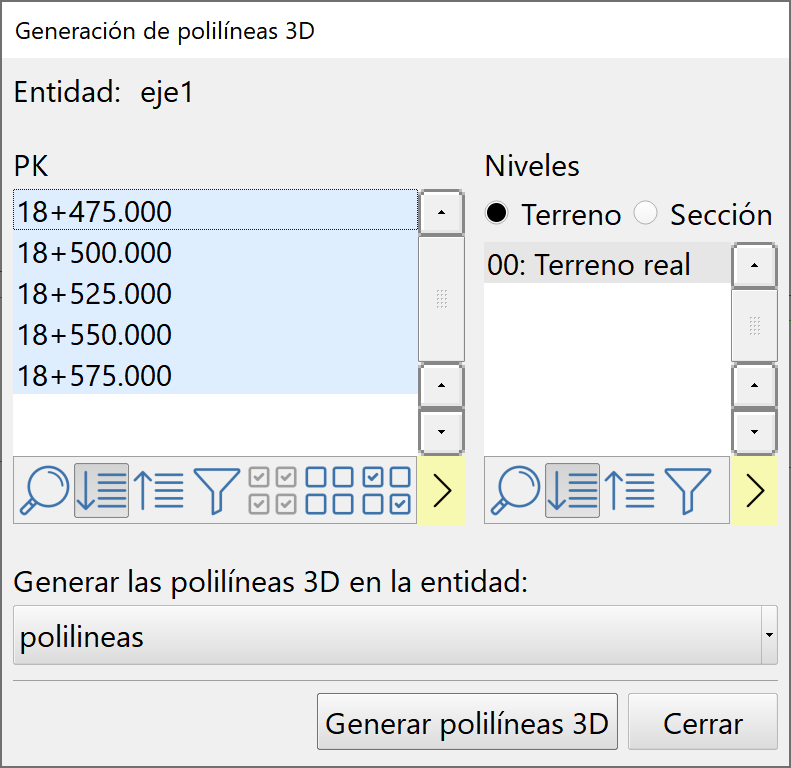Select PK row 18+475.000

point(215,210)
